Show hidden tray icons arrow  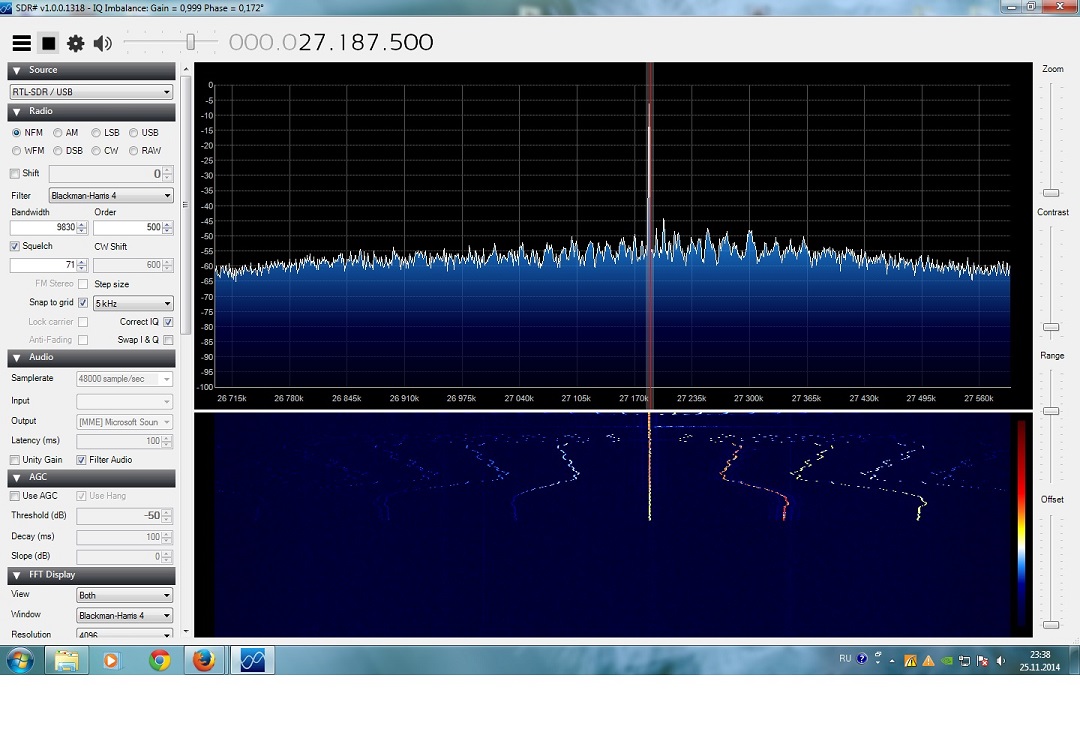coord(892,661)
